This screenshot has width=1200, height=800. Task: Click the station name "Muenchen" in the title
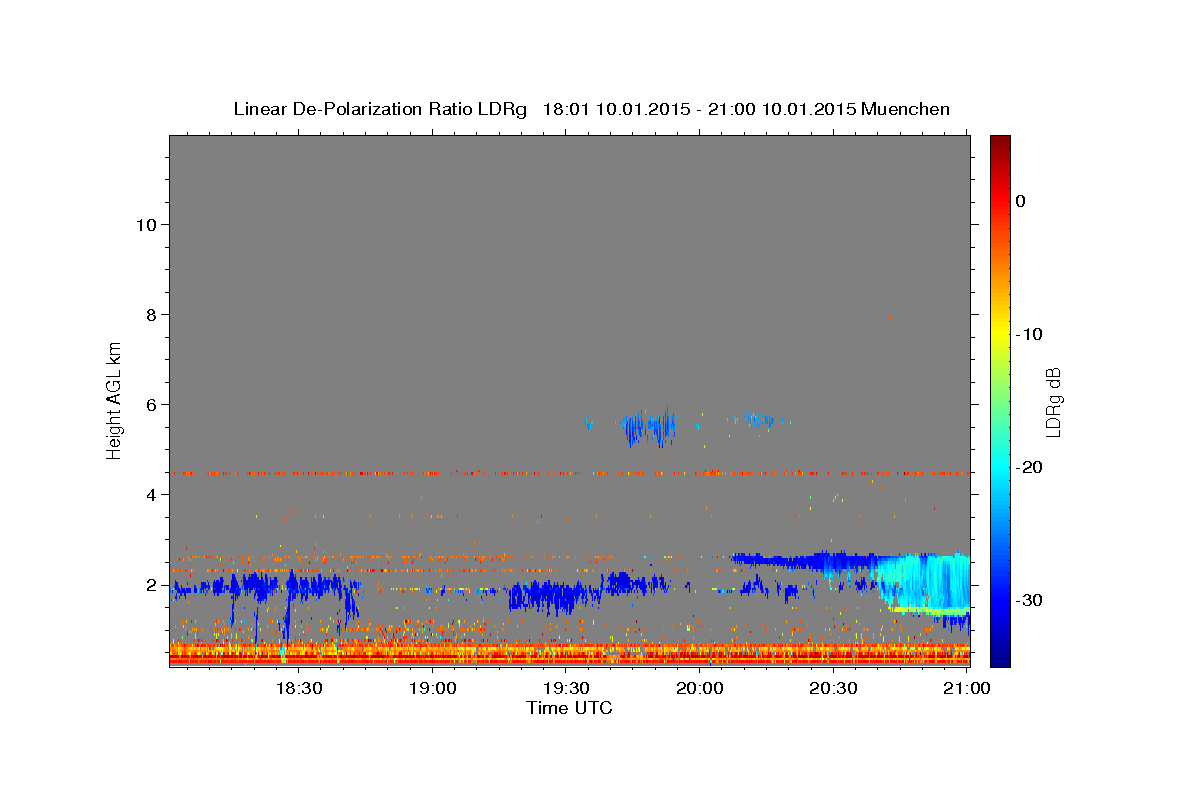pos(906,109)
